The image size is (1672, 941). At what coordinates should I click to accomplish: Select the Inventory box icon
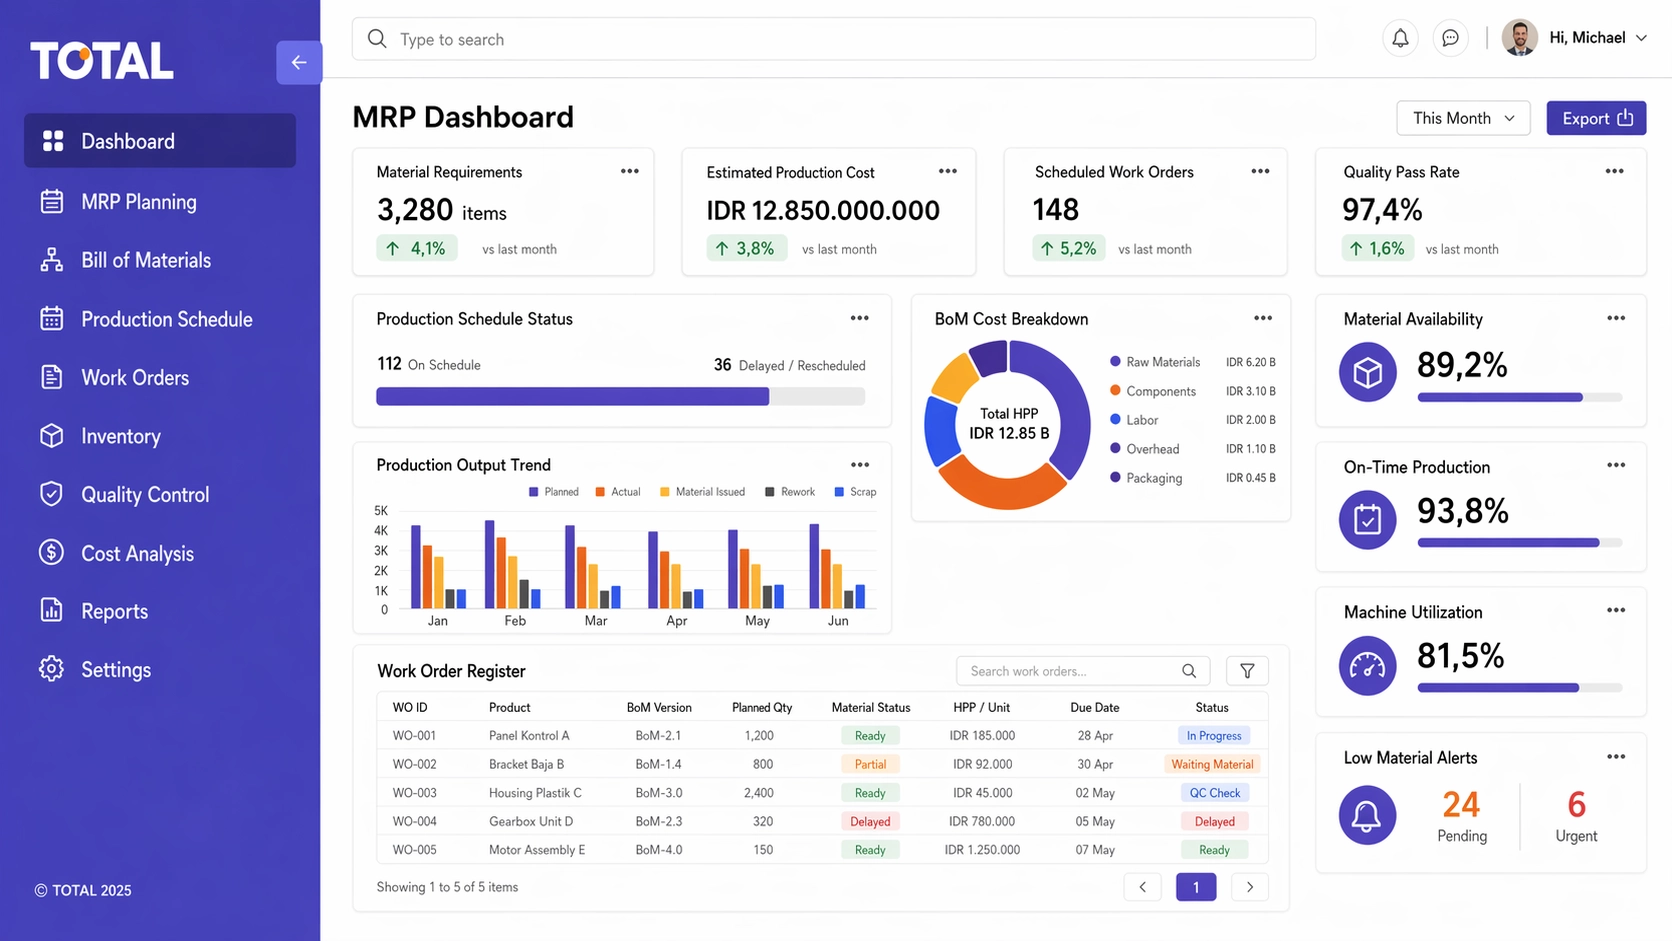(52, 436)
